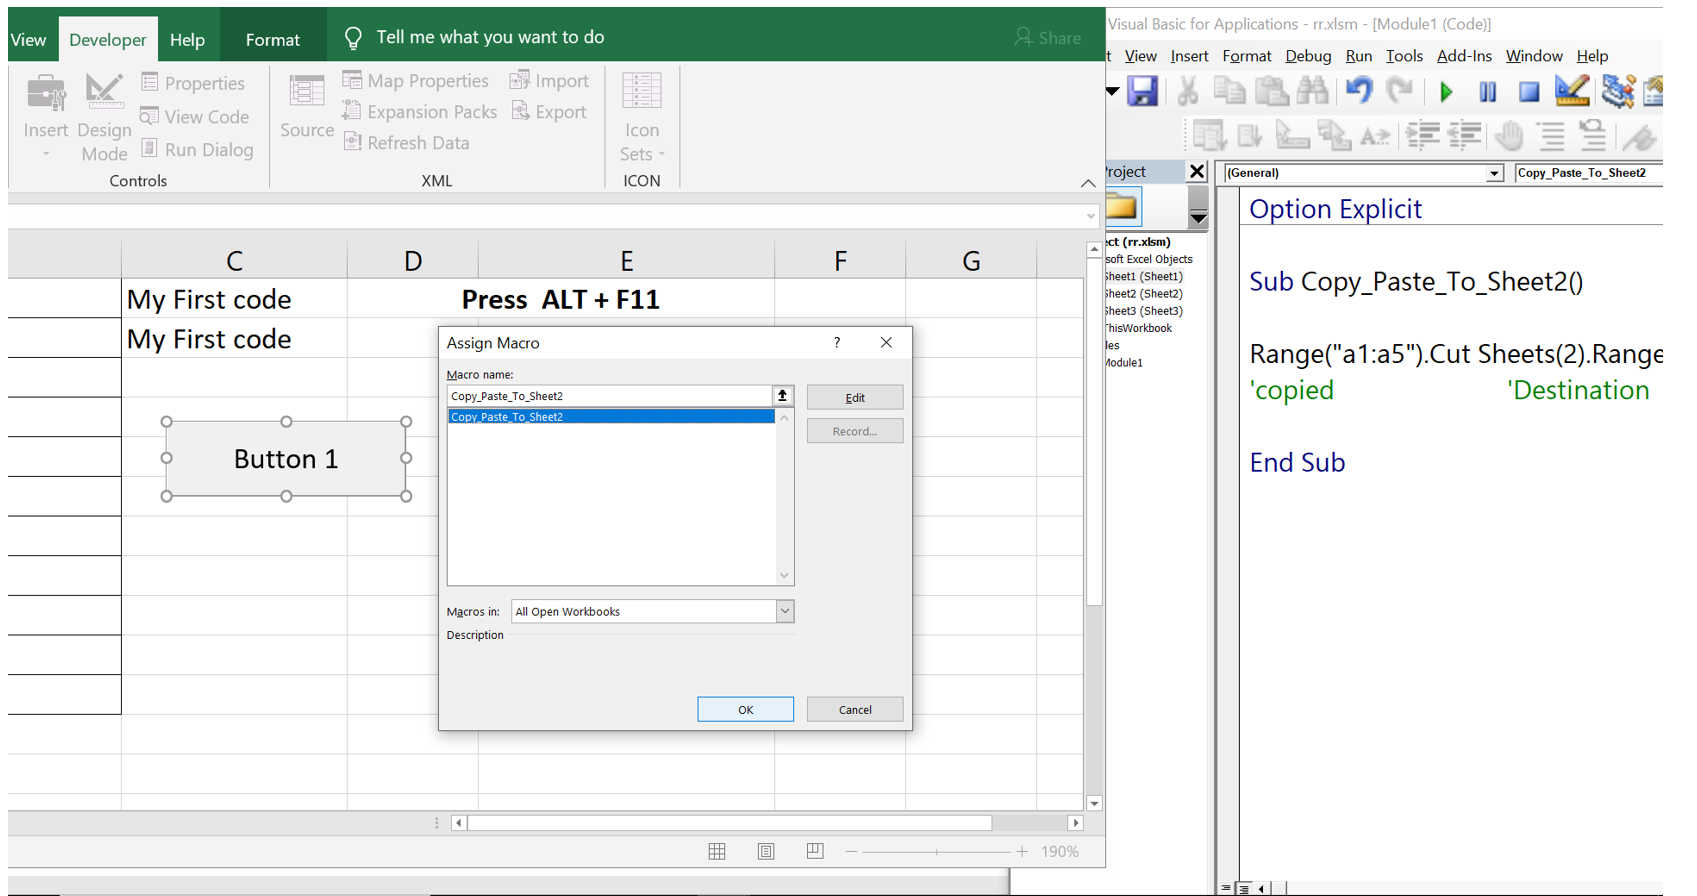Toggle folders view in Project pane
The image size is (1697, 896).
pyautogui.click(x=1122, y=207)
